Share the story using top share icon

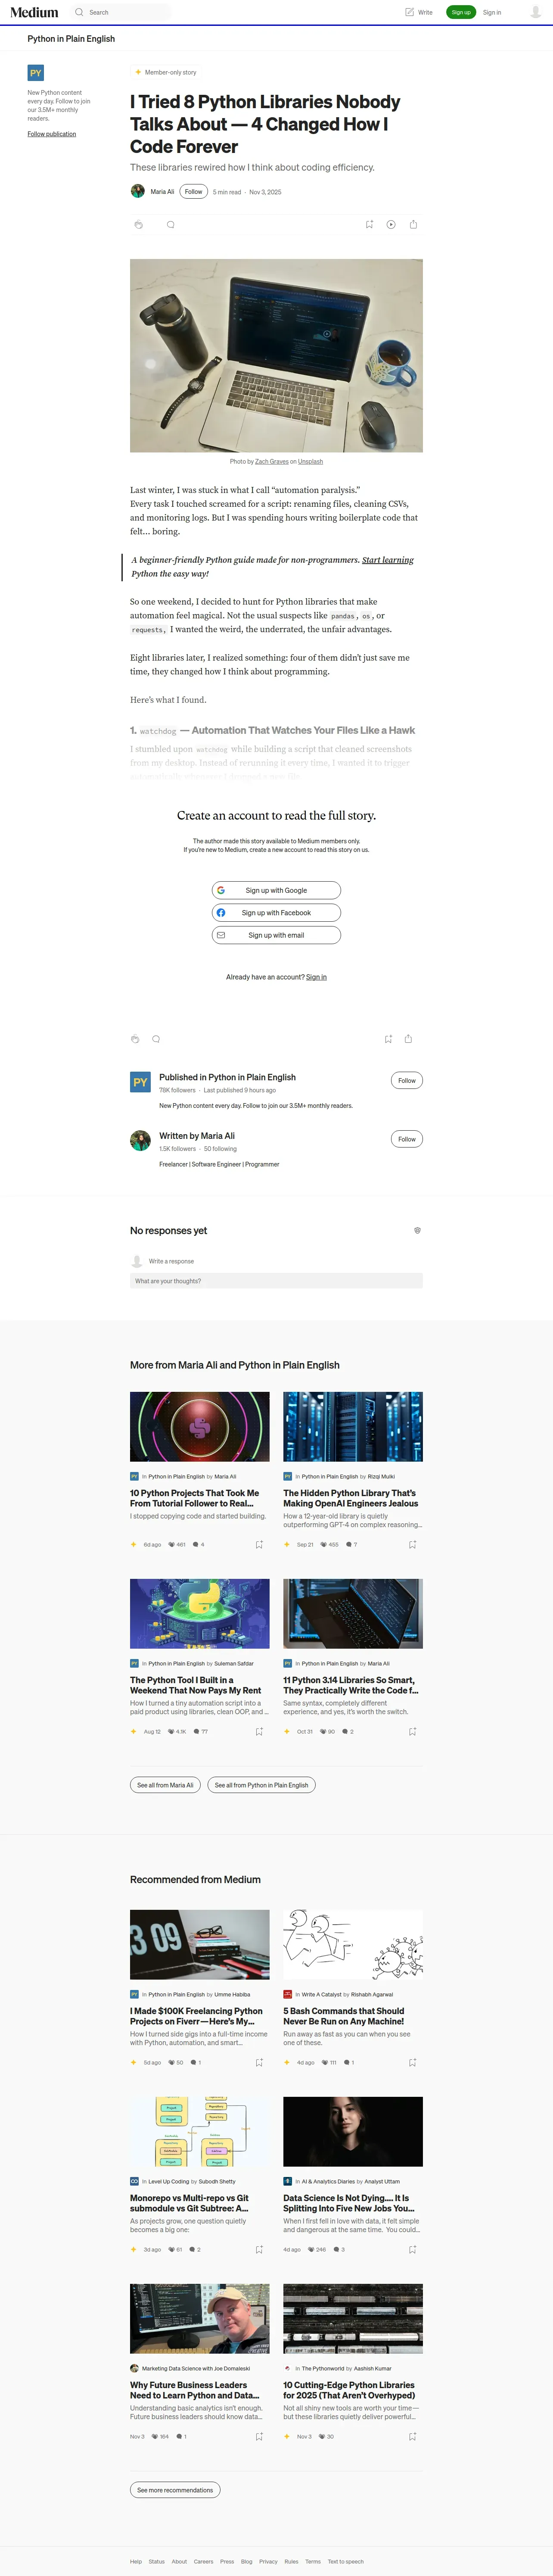click(413, 225)
